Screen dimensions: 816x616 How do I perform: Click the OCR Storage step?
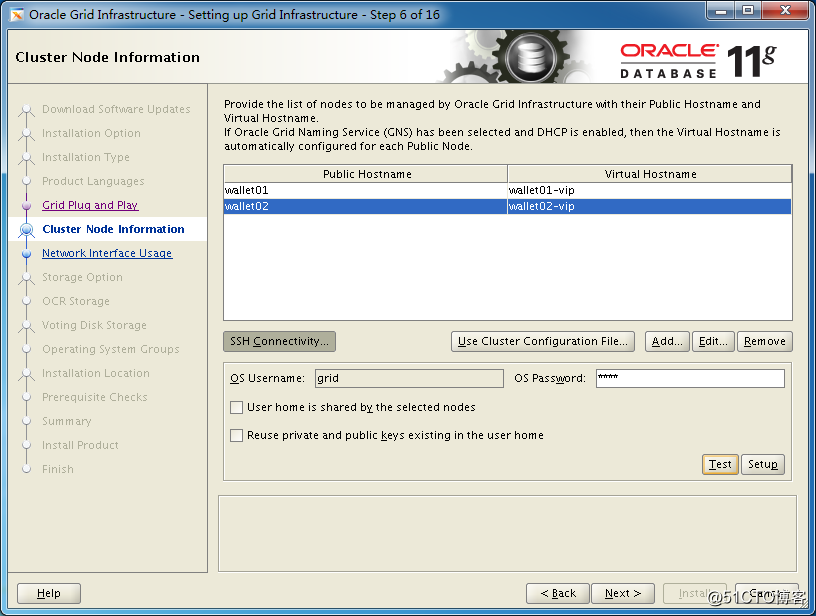point(76,301)
